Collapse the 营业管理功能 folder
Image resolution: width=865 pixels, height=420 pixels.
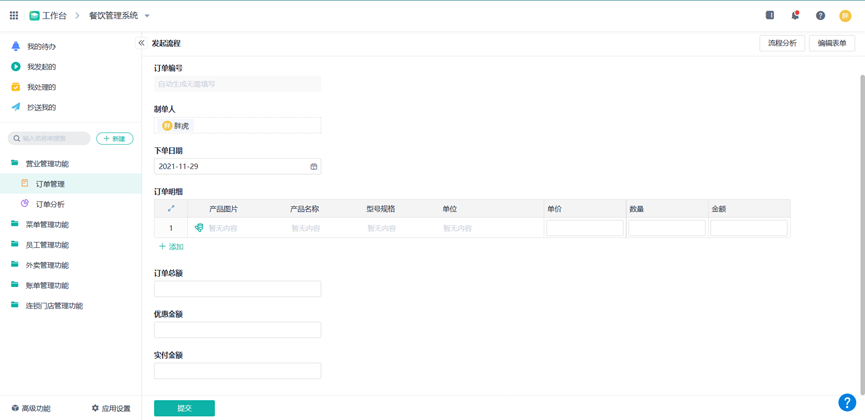(x=47, y=164)
